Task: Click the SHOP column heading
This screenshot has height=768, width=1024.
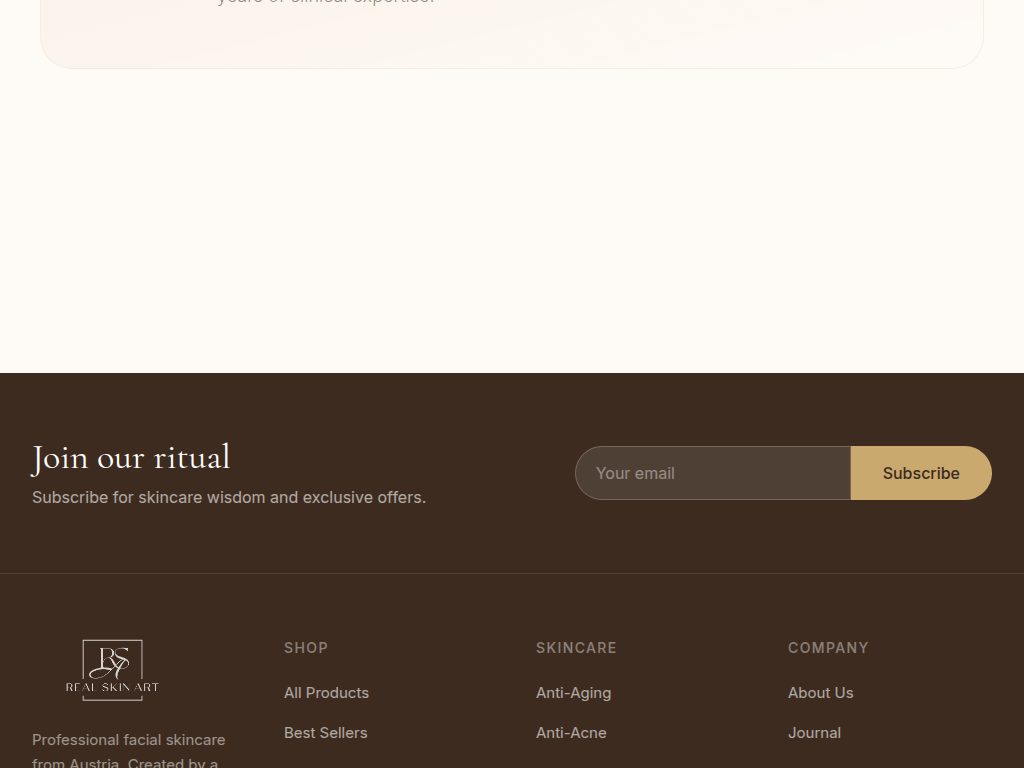Action: tap(306, 648)
